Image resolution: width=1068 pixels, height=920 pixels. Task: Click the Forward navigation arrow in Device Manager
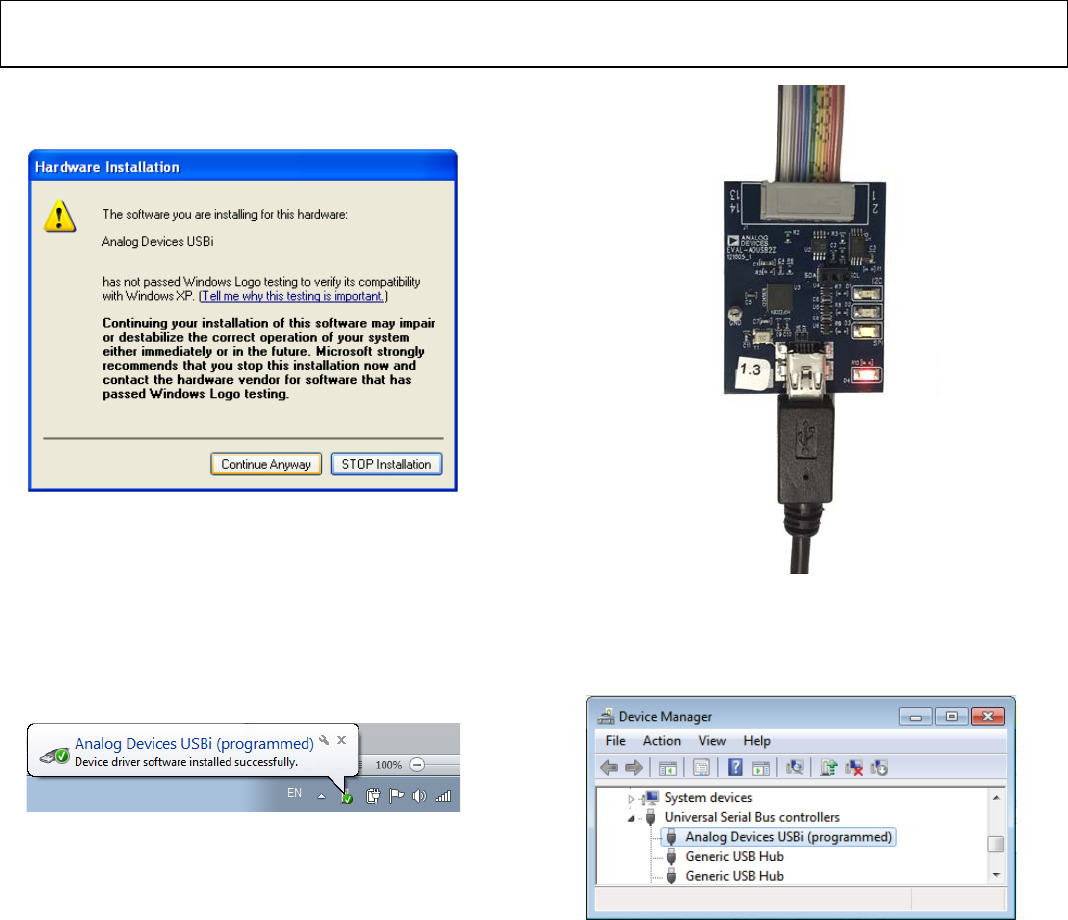coord(633,767)
